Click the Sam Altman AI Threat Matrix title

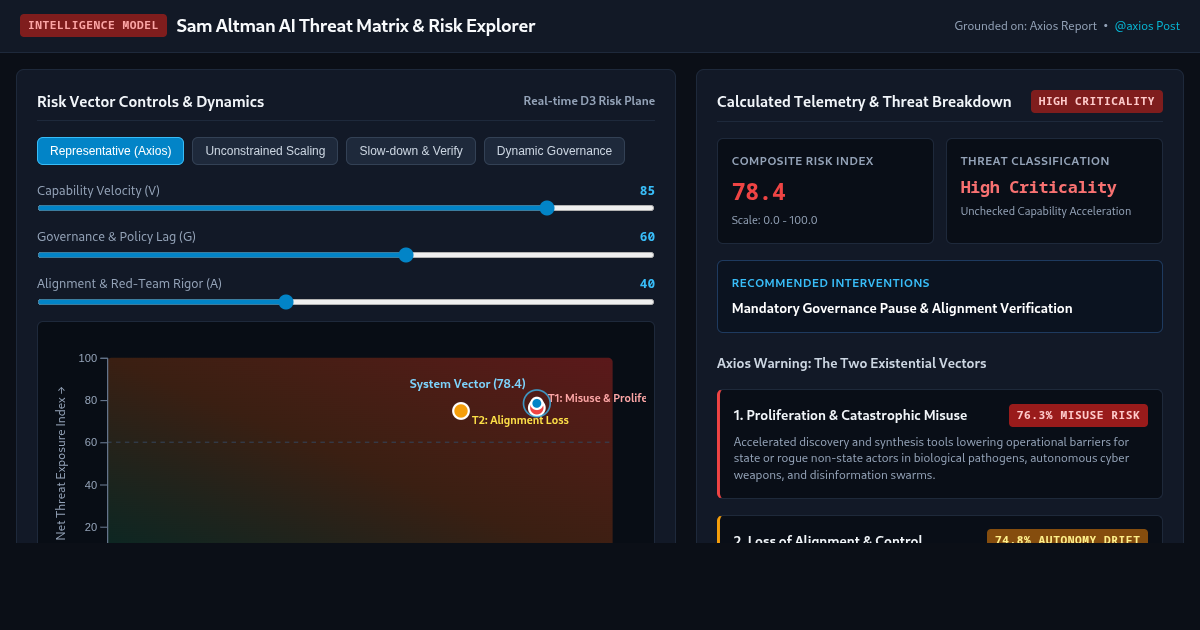tap(356, 26)
